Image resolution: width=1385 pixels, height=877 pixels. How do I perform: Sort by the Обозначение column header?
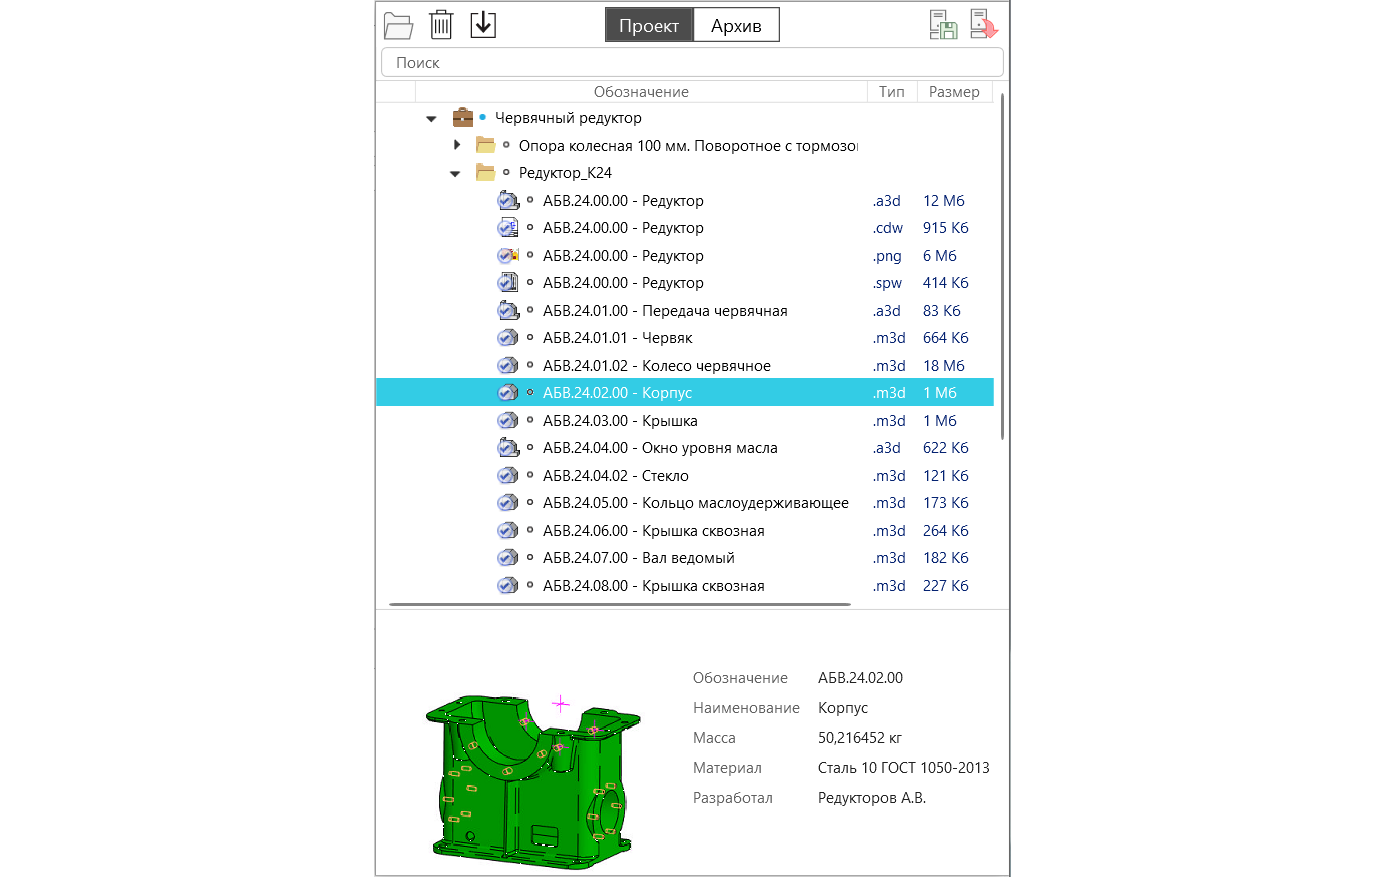coord(641,92)
